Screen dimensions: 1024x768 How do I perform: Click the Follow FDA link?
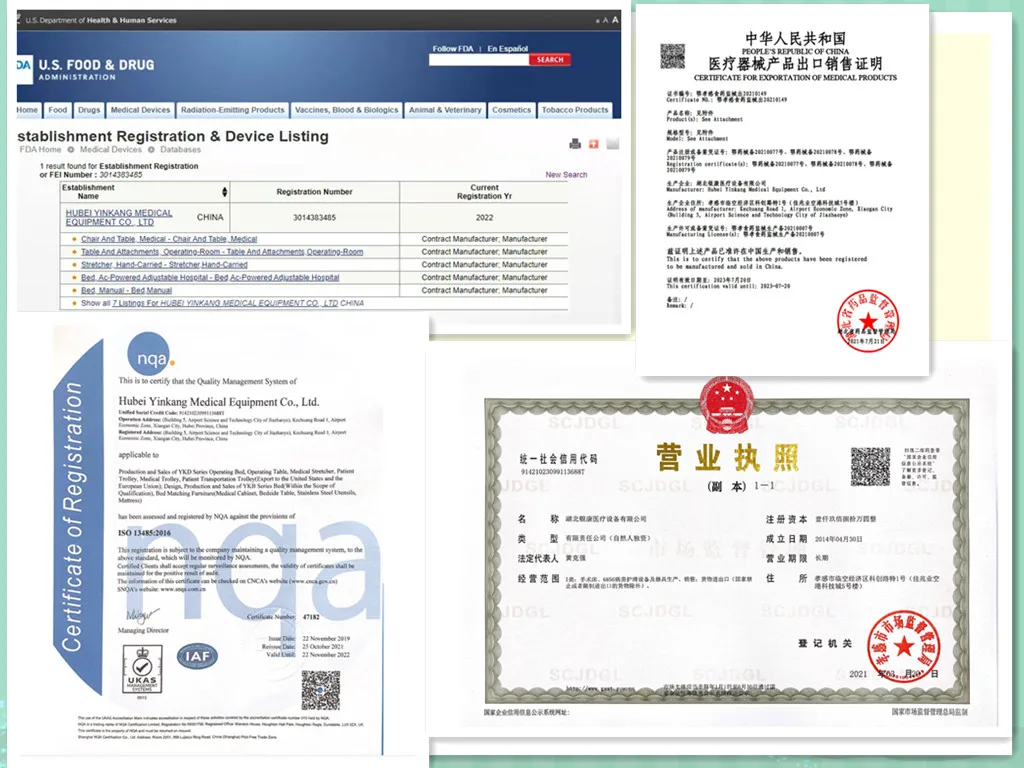click(x=453, y=48)
